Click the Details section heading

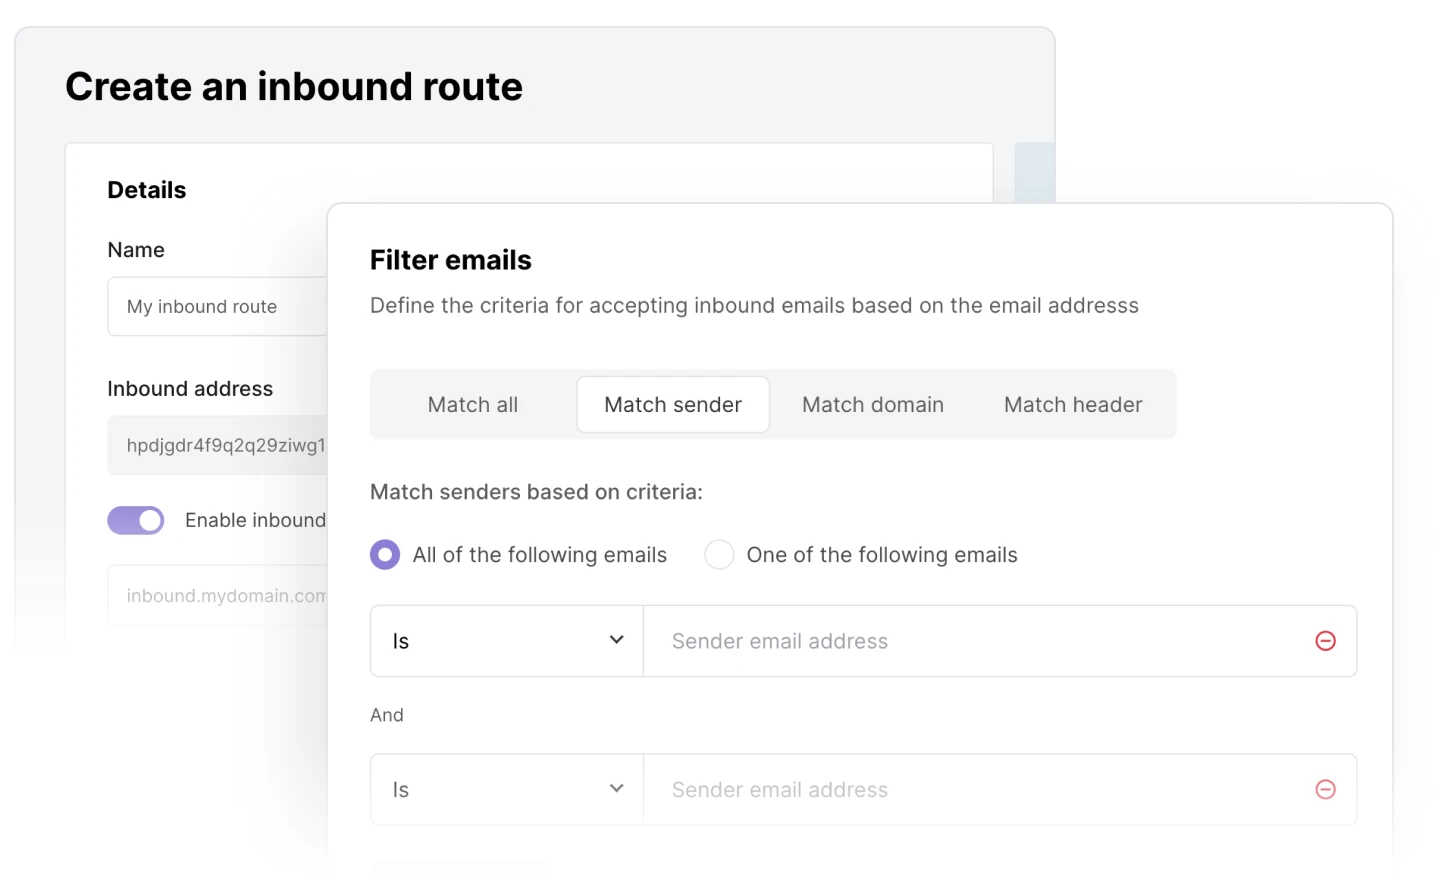147,190
